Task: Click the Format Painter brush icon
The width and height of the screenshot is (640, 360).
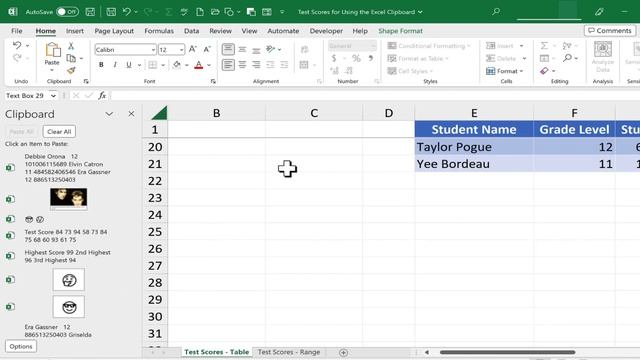Action: [71, 71]
